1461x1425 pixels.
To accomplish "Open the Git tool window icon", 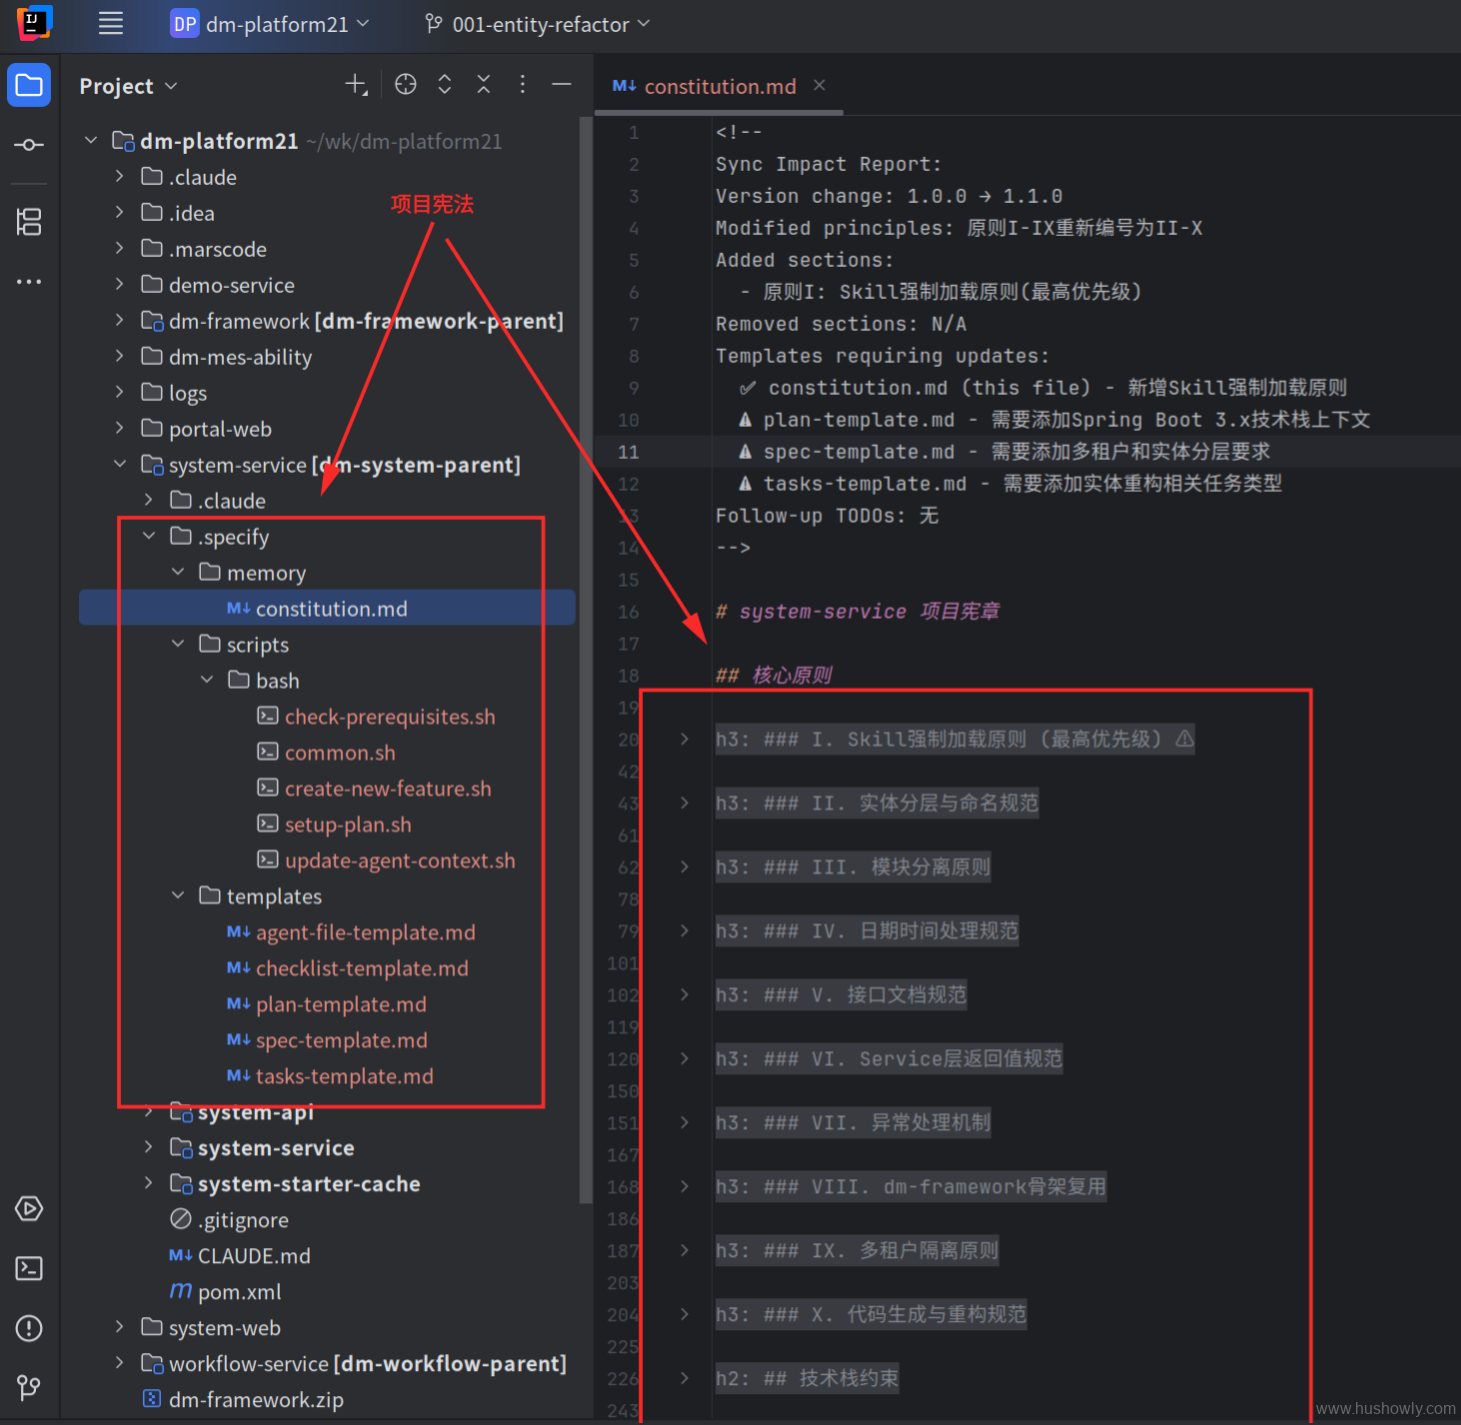I will [29, 1387].
